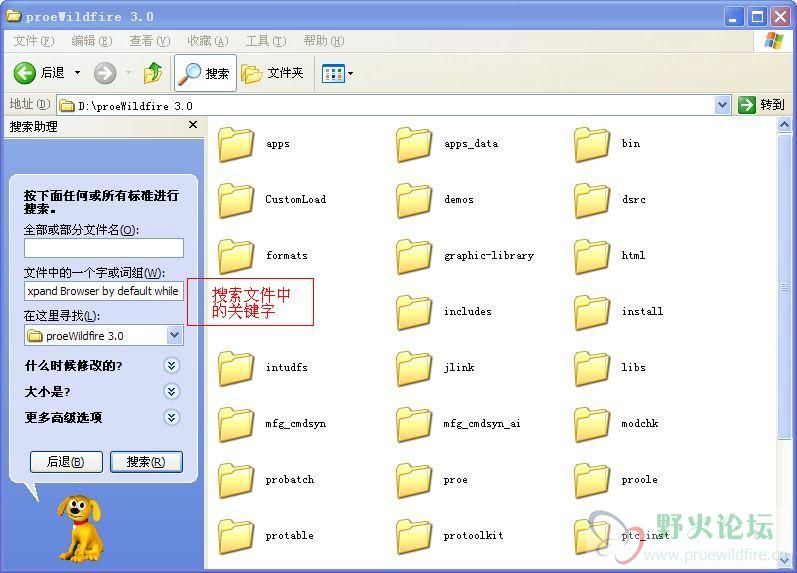Screen dimensions: 797x573
Task: Toggle the Search (搜索) toolbar button
Action: [x=205, y=73]
